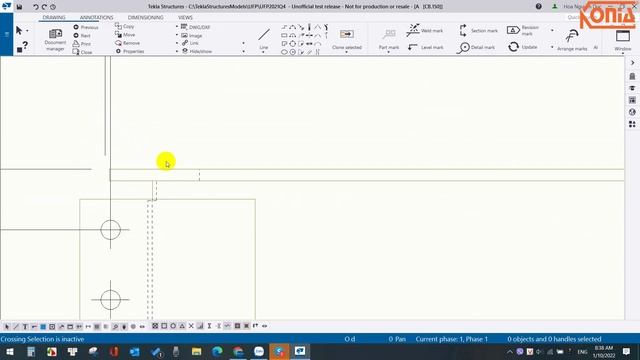Image resolution: width=640 pixels, height=360 pixels.
Task: Toggle the blue highlighted selection switch
Action: point(43,326)
